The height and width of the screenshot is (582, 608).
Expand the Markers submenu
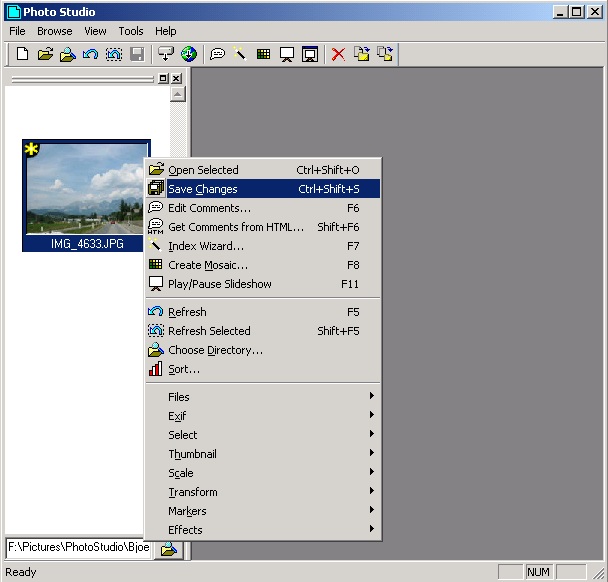pos(263,511)
